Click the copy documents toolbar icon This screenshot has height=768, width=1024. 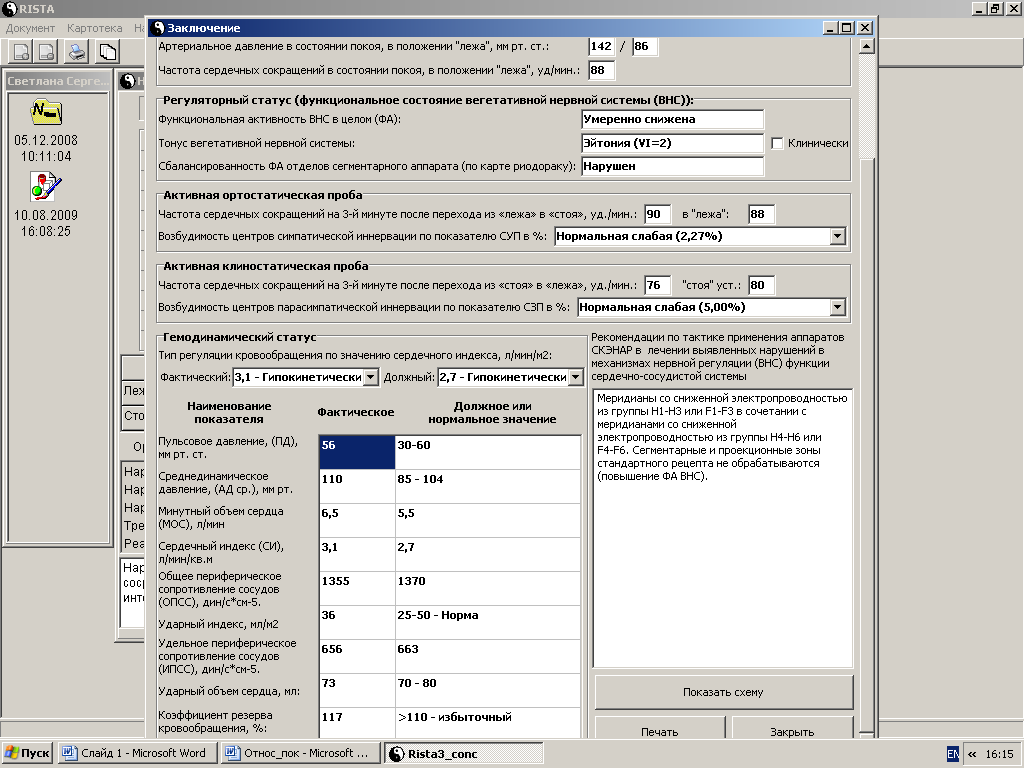[x=107, y=52]
